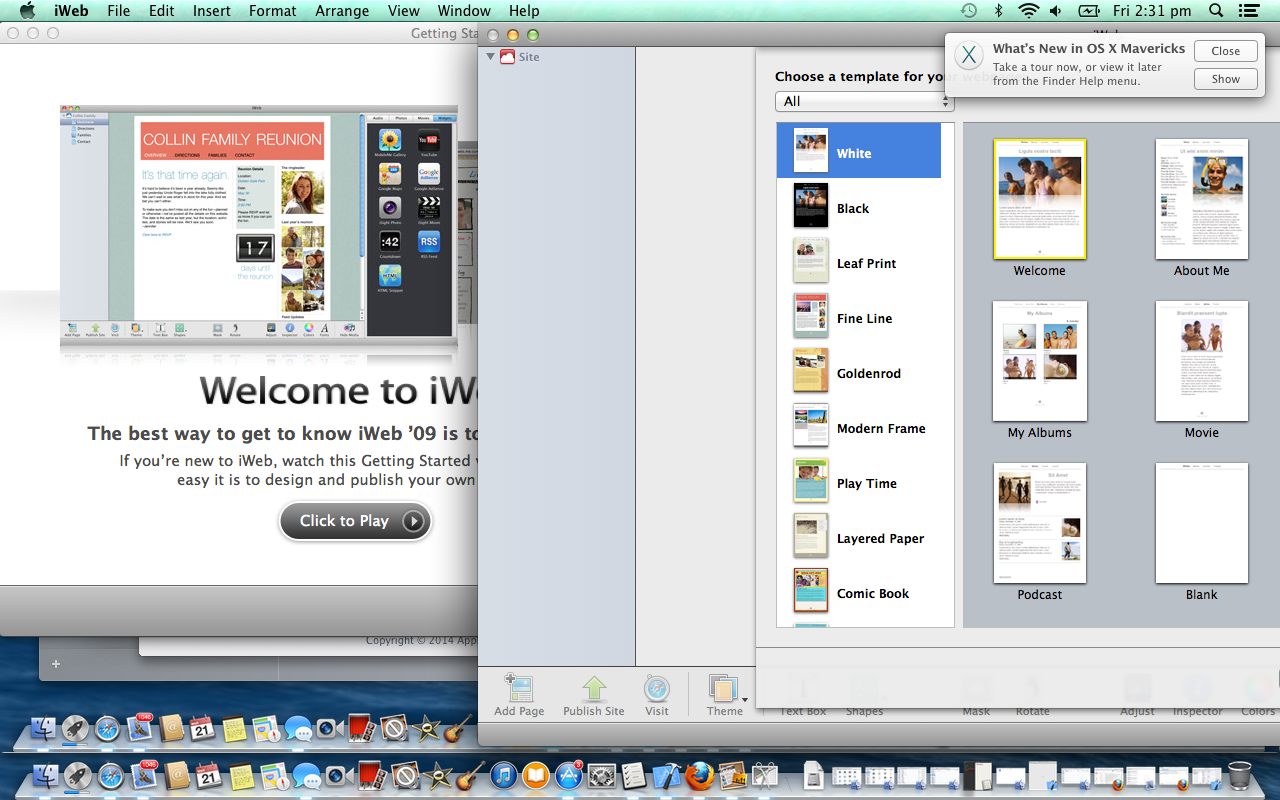Open the Notification Center icon
The width and height of the screenshot is (1280, 800).
pos(1248,11)
